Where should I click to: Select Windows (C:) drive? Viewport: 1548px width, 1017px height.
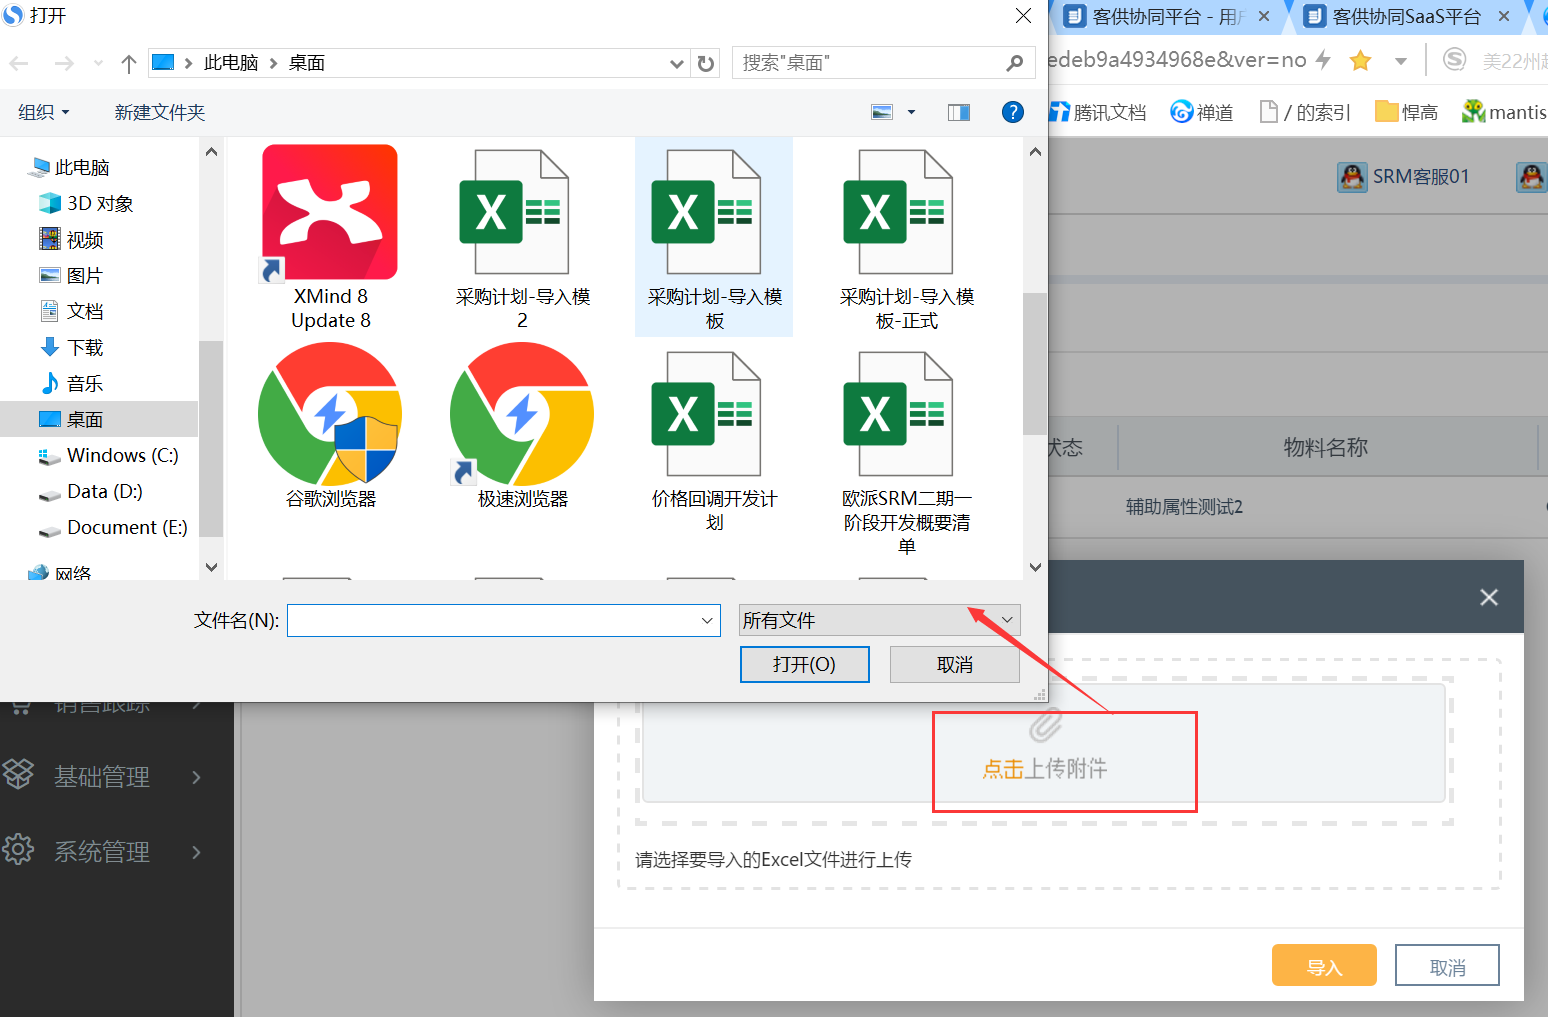coord(109,455)
